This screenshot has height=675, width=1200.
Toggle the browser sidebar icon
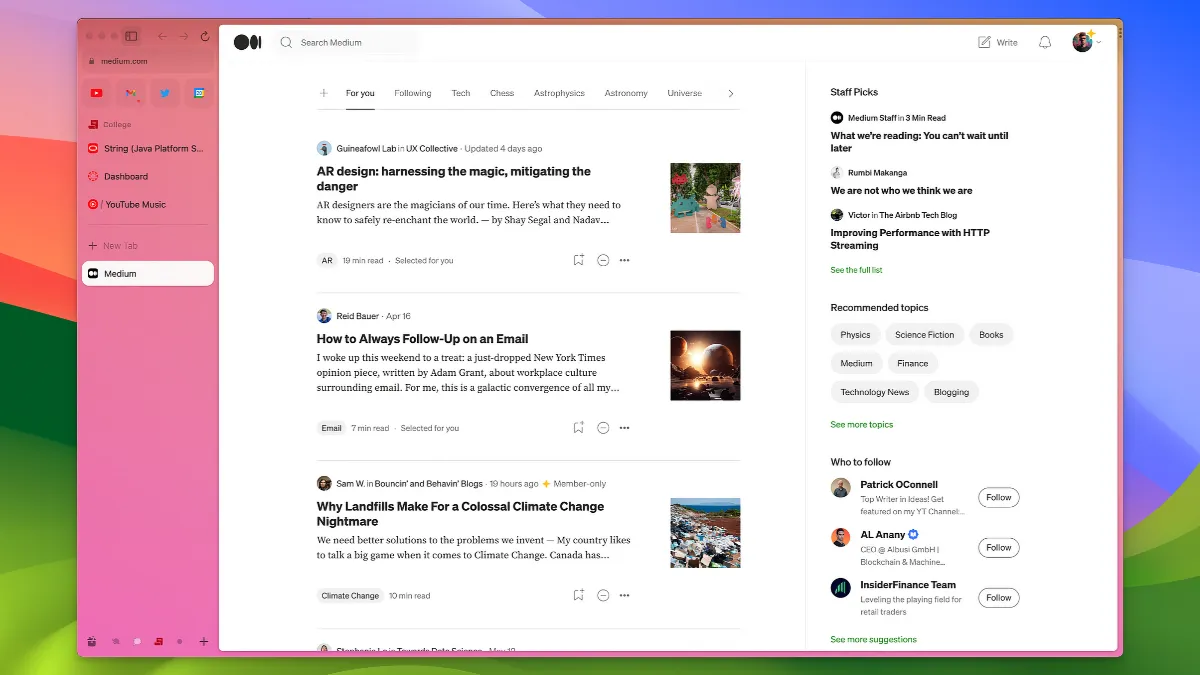click(x=131, y=36)
